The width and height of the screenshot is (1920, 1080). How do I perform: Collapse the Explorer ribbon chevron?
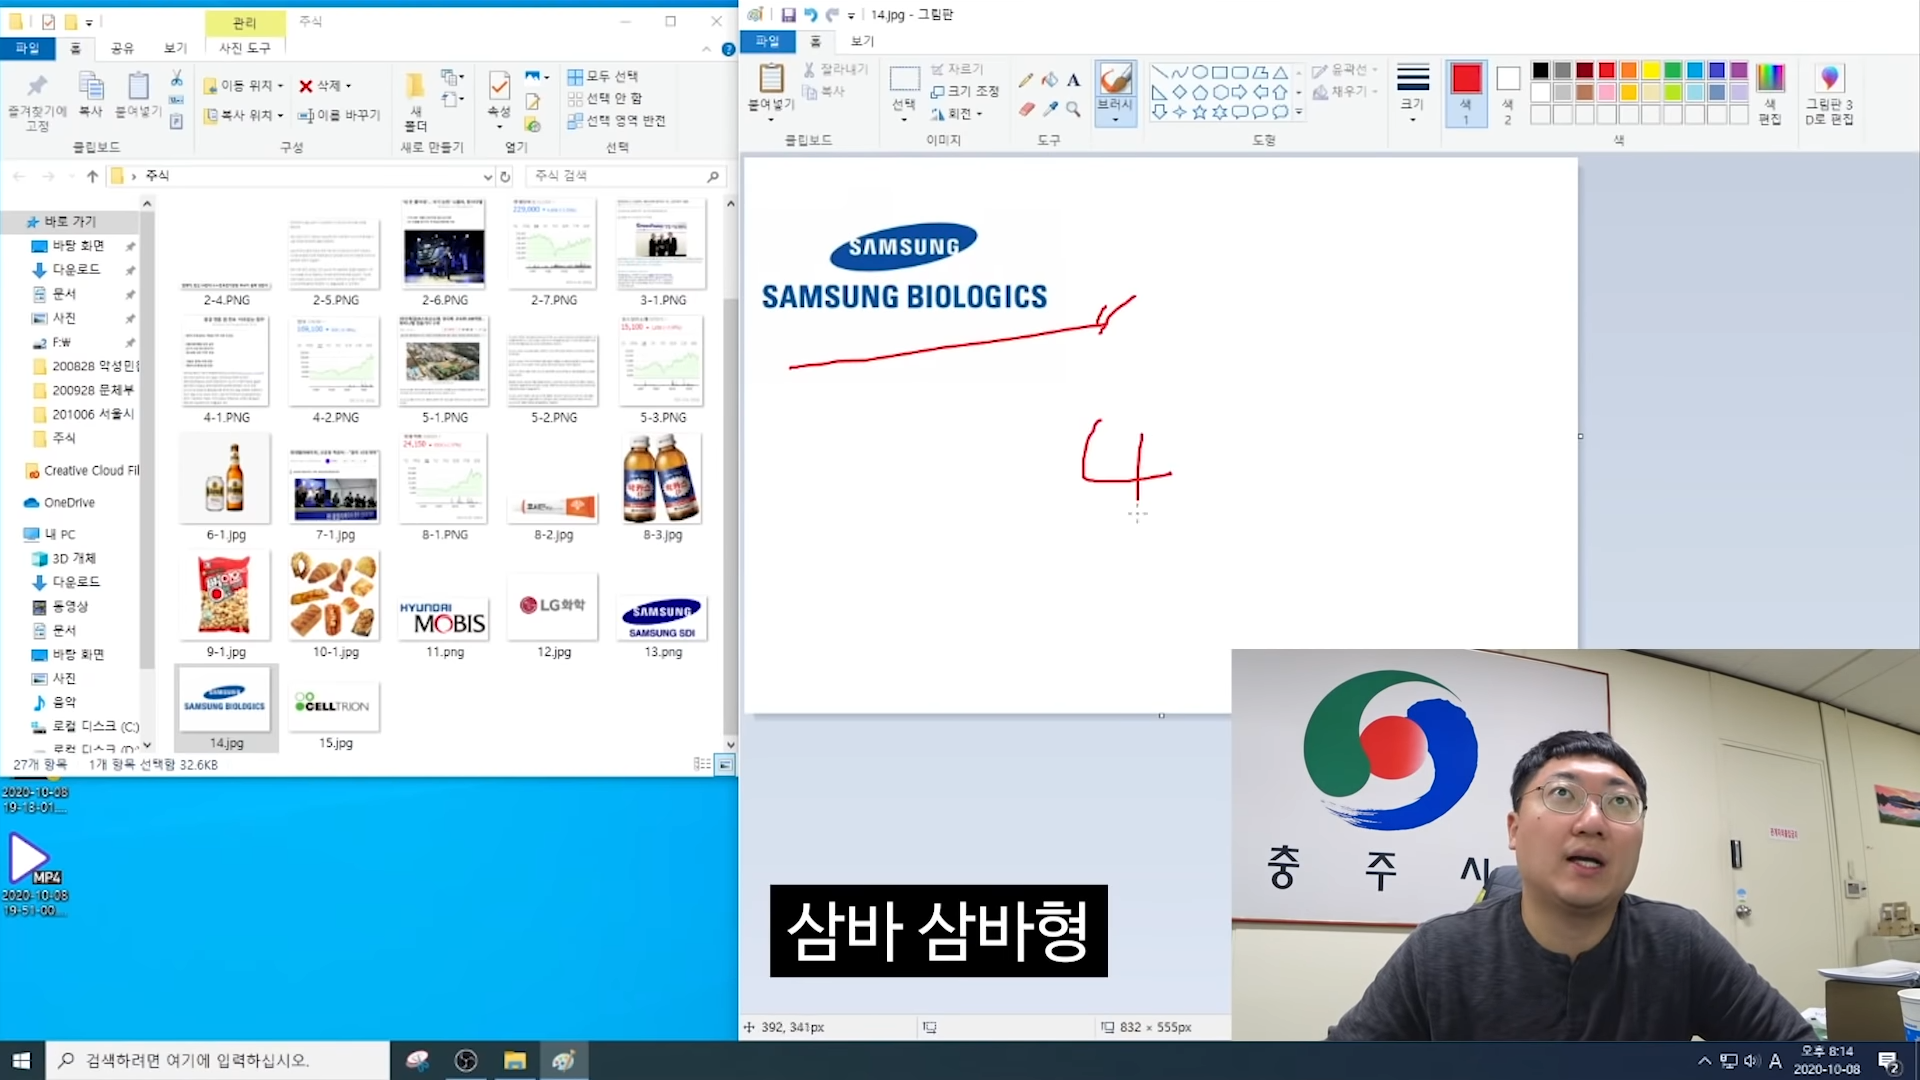click(x=707, y=48)
